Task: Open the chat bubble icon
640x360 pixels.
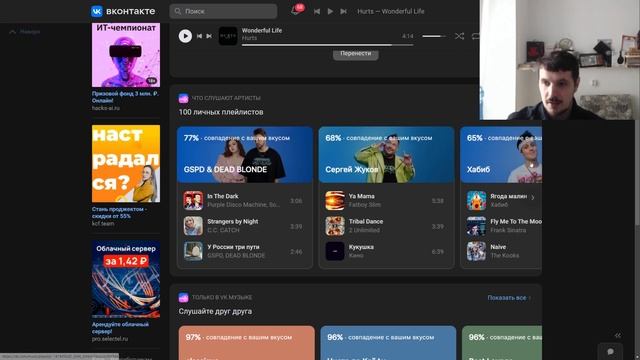Action: click(610, 351)
